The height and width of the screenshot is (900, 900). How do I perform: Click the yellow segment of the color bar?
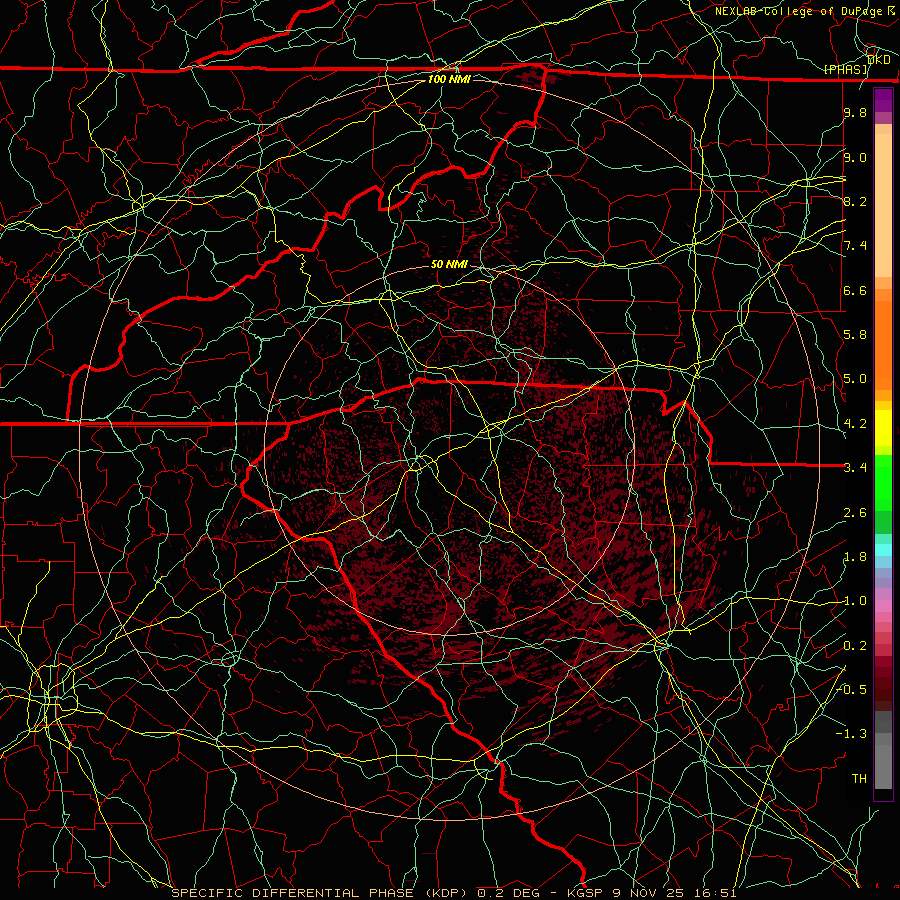tap(883, 428)
